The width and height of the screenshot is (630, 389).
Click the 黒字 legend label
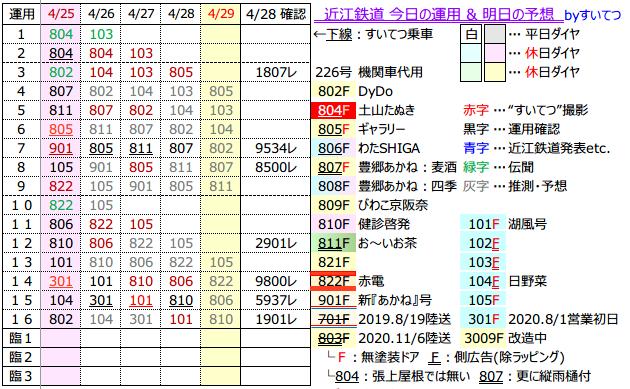[x=476, y=129]
